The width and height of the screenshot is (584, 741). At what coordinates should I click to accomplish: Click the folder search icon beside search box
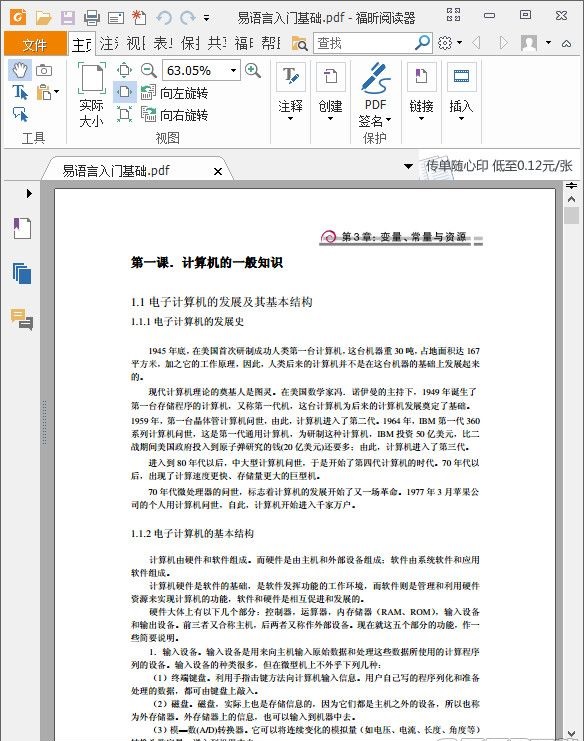tap(299, 43)
